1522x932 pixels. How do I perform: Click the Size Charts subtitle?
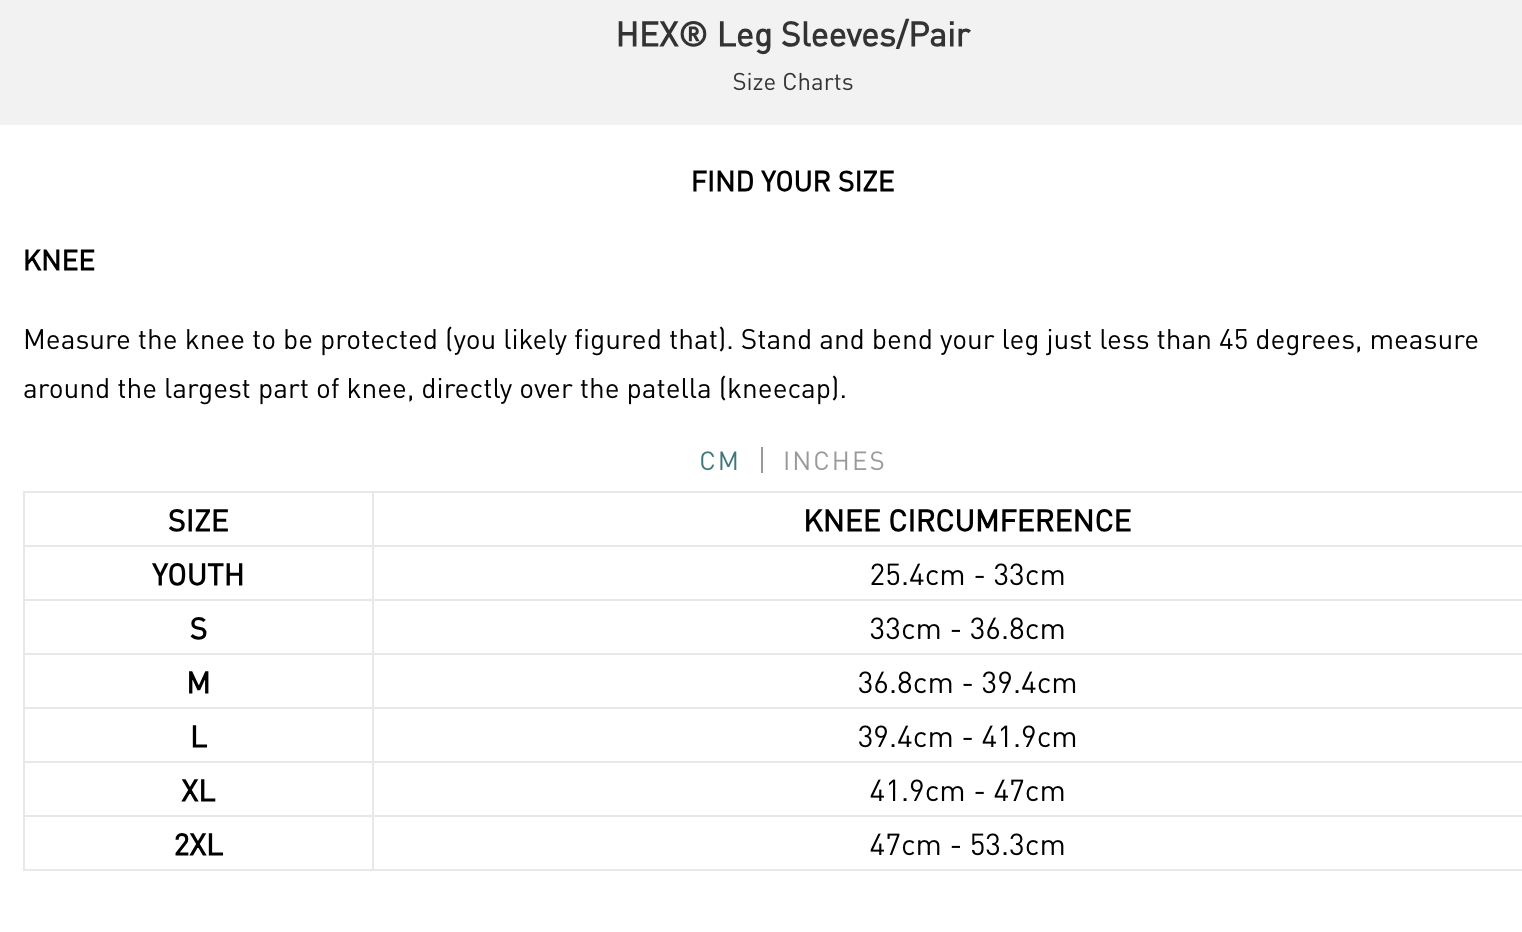point(793,82)
